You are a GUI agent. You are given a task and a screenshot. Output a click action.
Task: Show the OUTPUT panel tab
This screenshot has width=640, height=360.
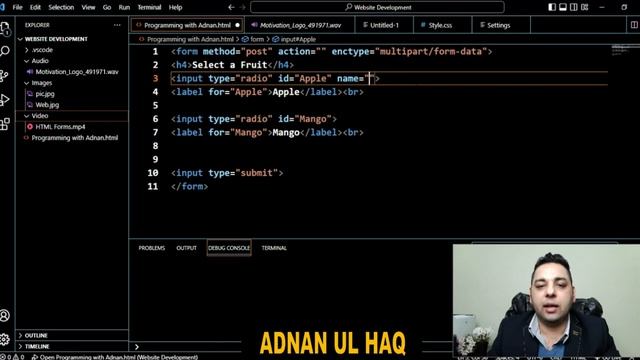[187, 248]
